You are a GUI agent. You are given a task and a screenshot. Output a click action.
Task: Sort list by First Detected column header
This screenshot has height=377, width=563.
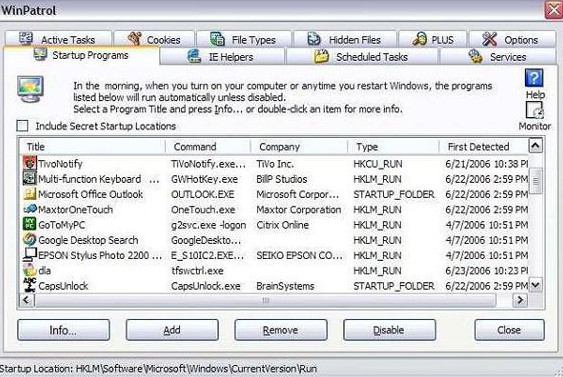click(x=484, y=146)
